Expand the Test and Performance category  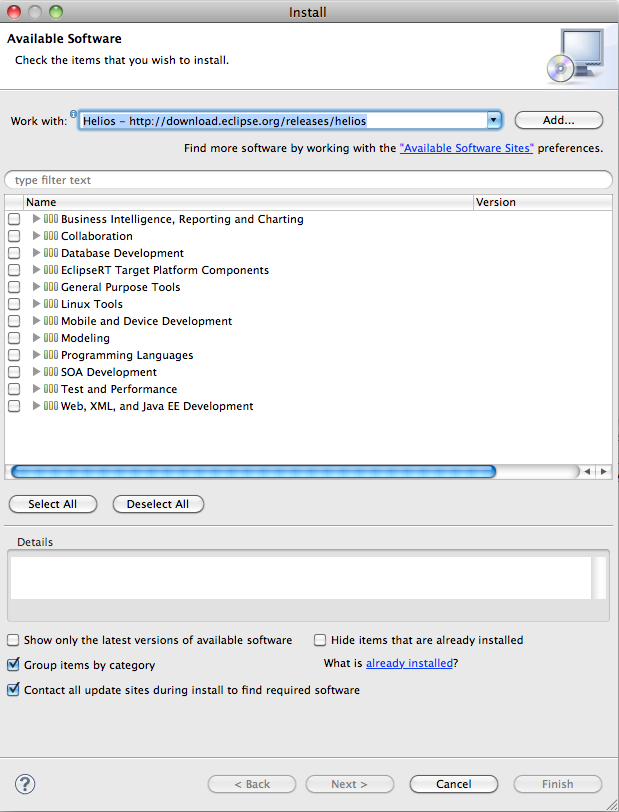[36, 388]
